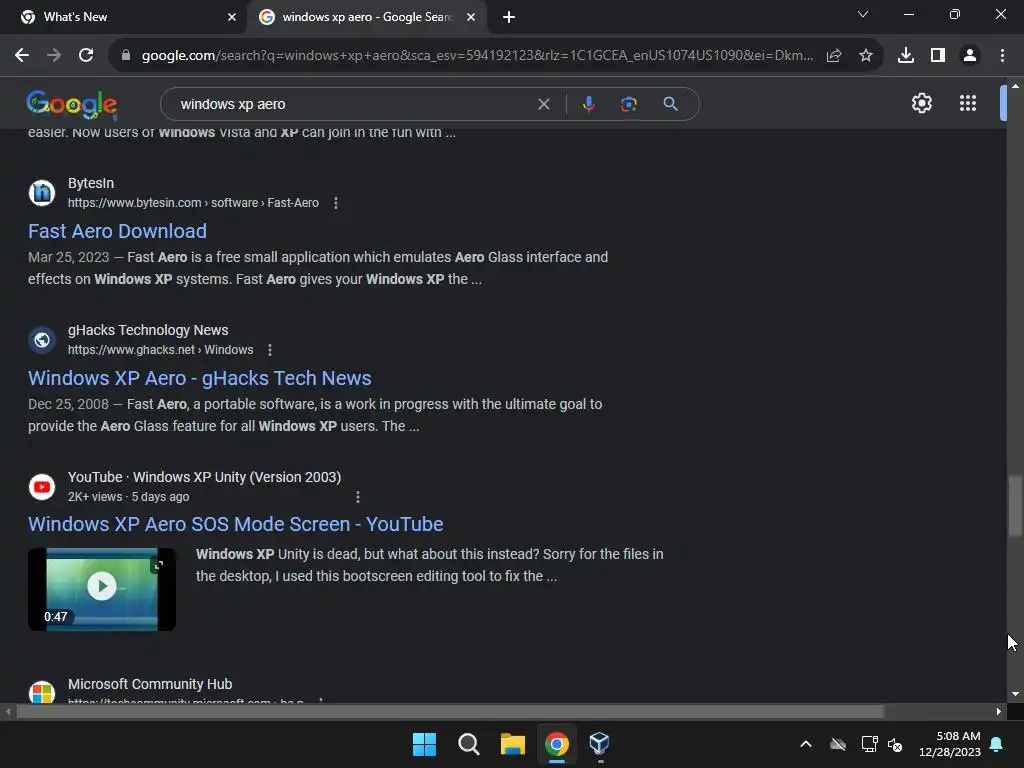Viewport: 1024px width, 768px height.
Task: Open the Google apps grid
Action: tap(968, 103)
